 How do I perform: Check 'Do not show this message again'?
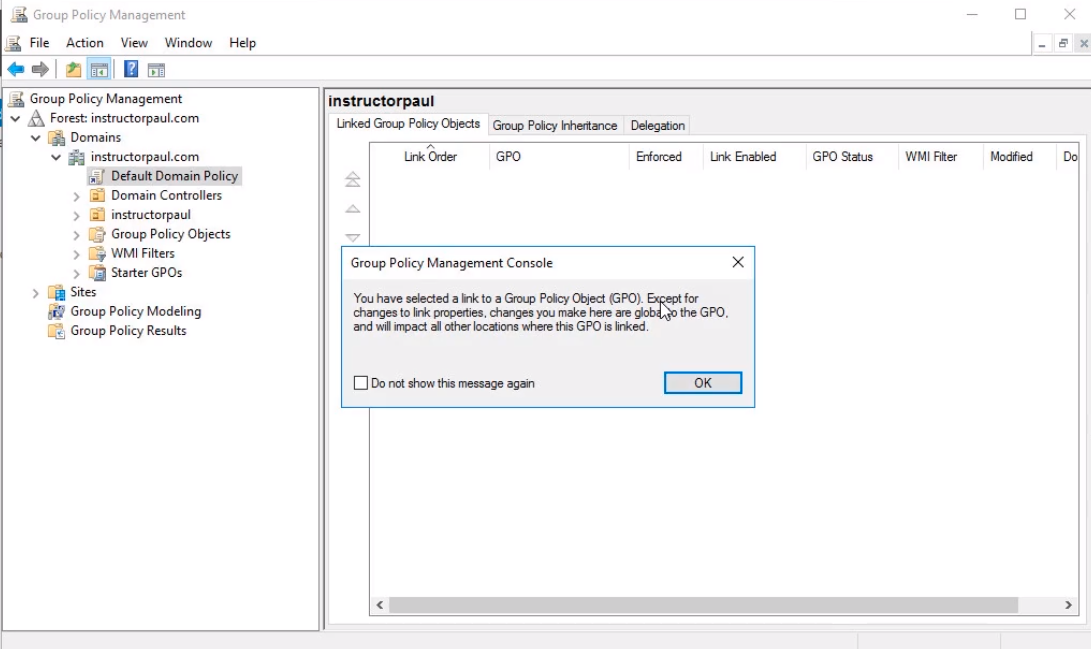[360, 383]
